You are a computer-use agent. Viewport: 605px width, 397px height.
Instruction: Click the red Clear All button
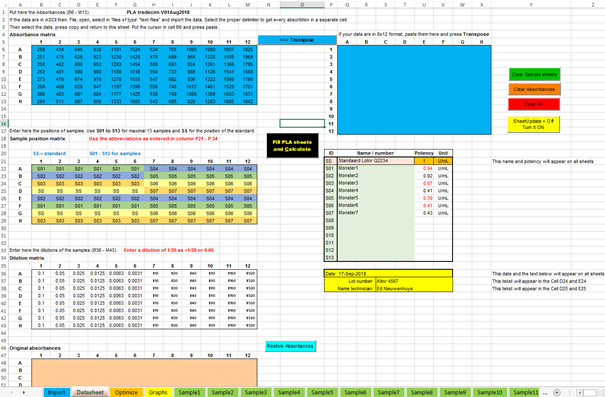tap(534, 104)
